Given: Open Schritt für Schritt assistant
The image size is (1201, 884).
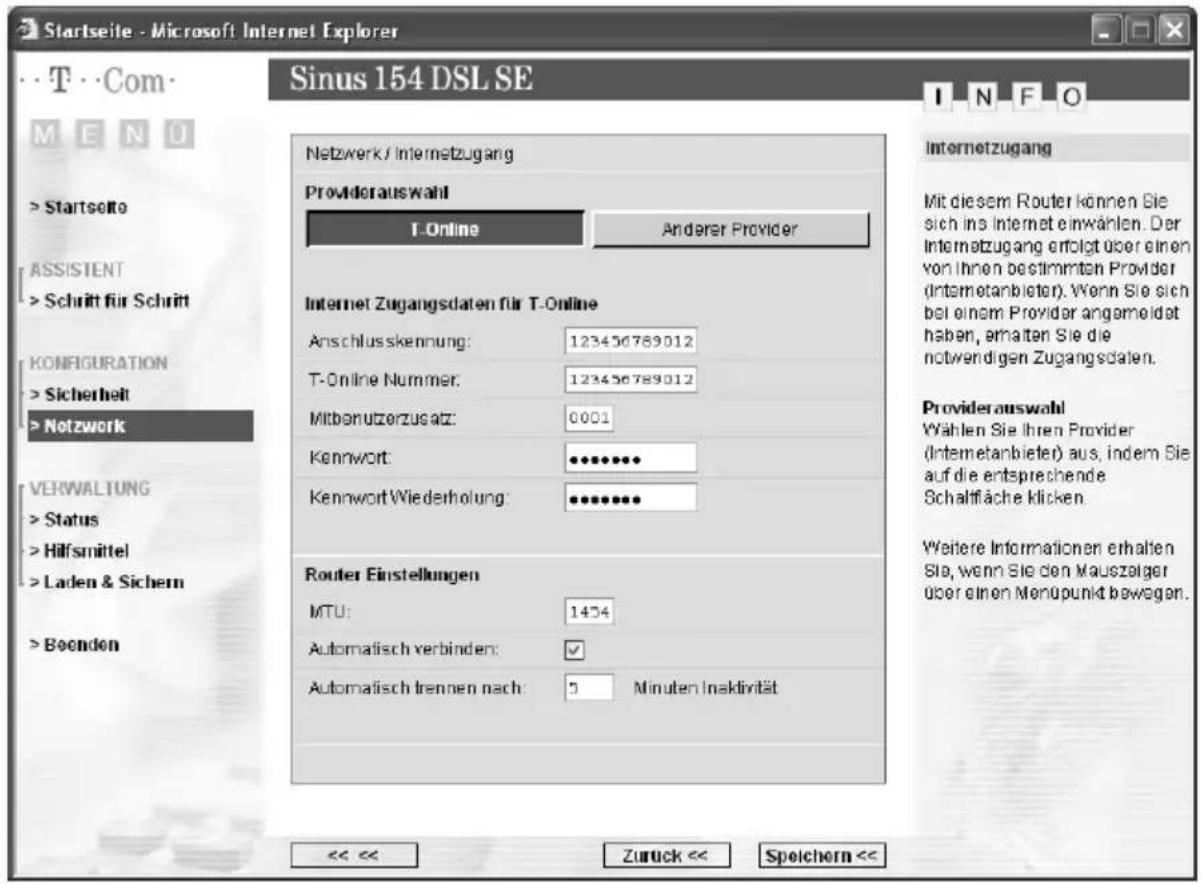Looking at the screenshot, I should (x=108, y=300).
